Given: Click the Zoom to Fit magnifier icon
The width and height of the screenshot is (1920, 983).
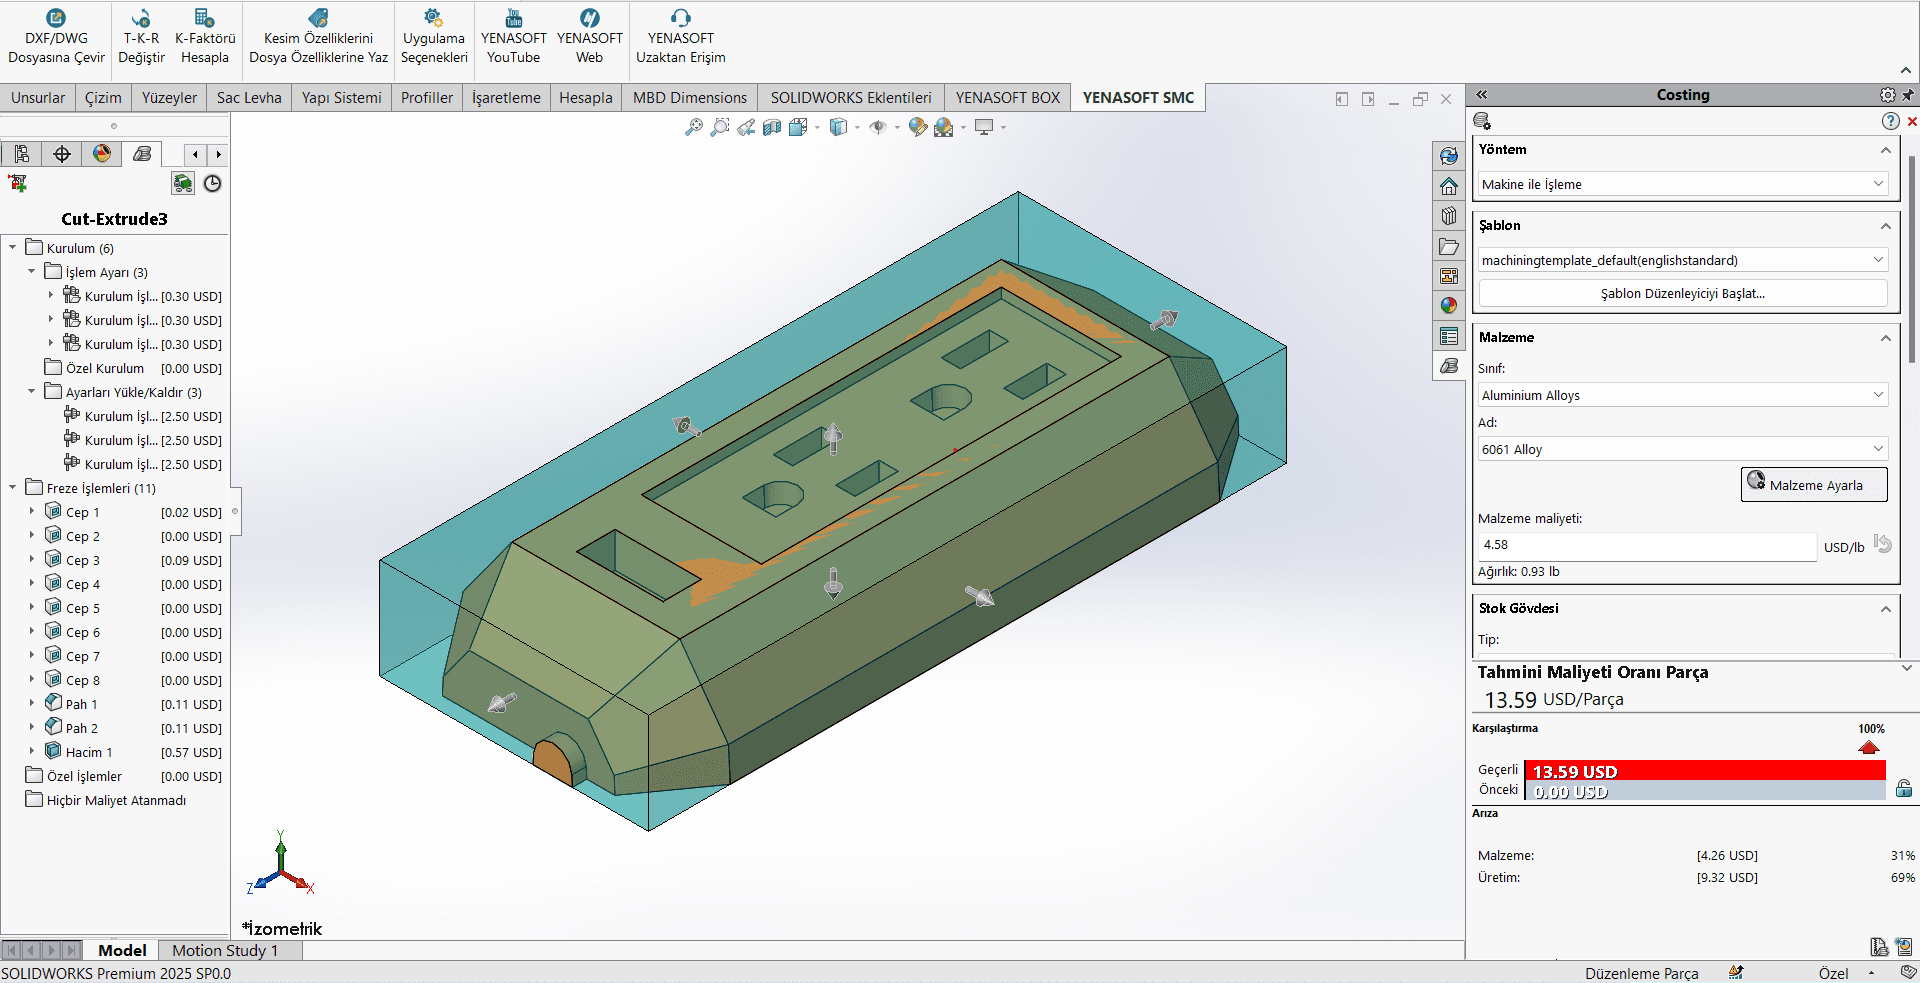Looking at the screenshot, I should tap(693, 127).
